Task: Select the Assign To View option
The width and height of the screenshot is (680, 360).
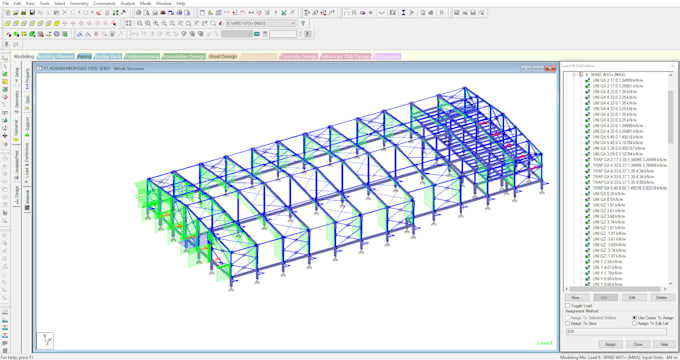Action: tap(567, 324)
